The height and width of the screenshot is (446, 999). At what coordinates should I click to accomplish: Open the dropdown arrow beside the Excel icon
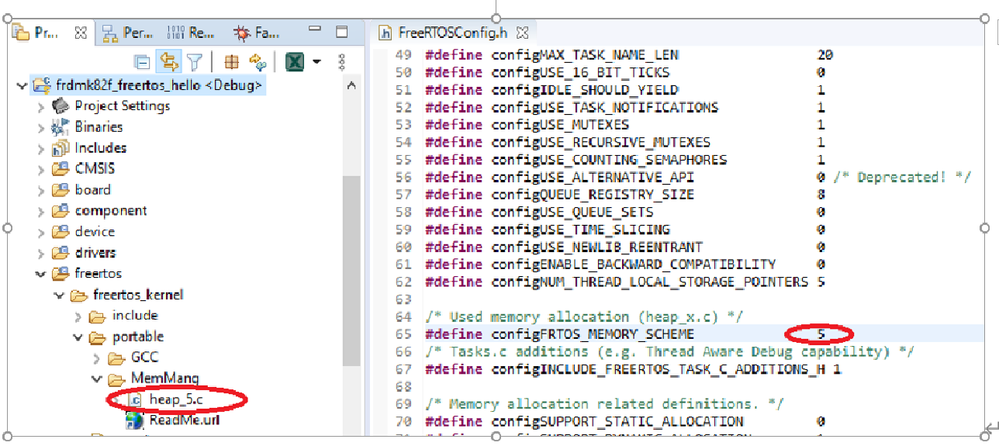[316, 62]
